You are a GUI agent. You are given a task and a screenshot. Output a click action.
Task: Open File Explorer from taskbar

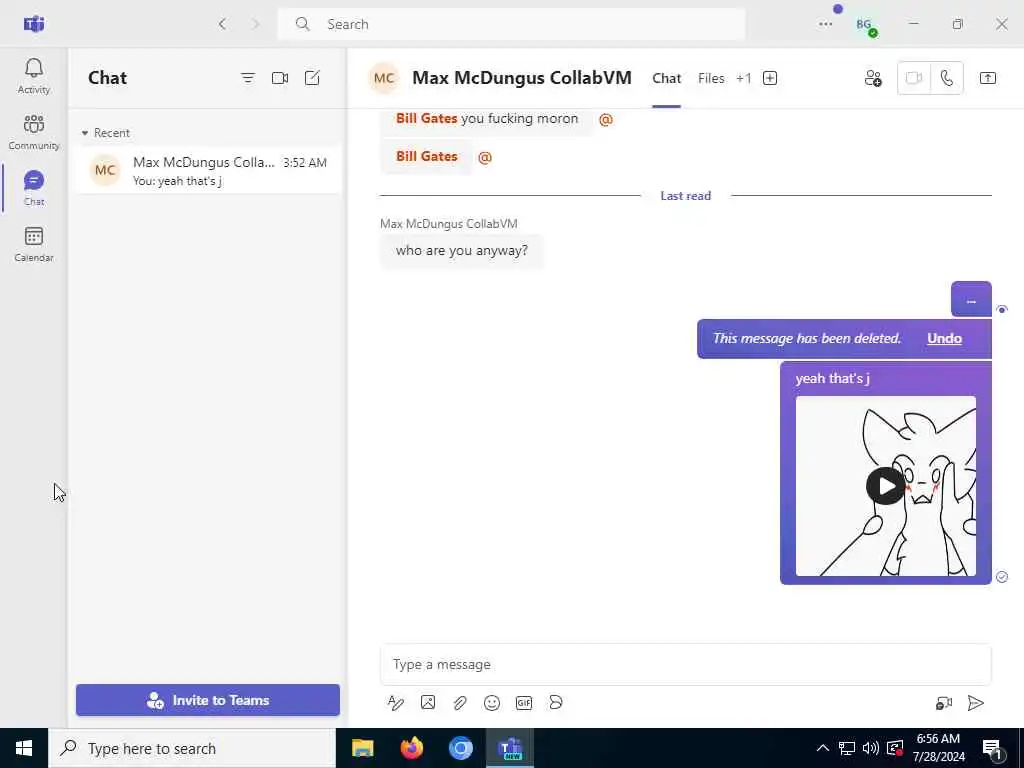[362, 748]
